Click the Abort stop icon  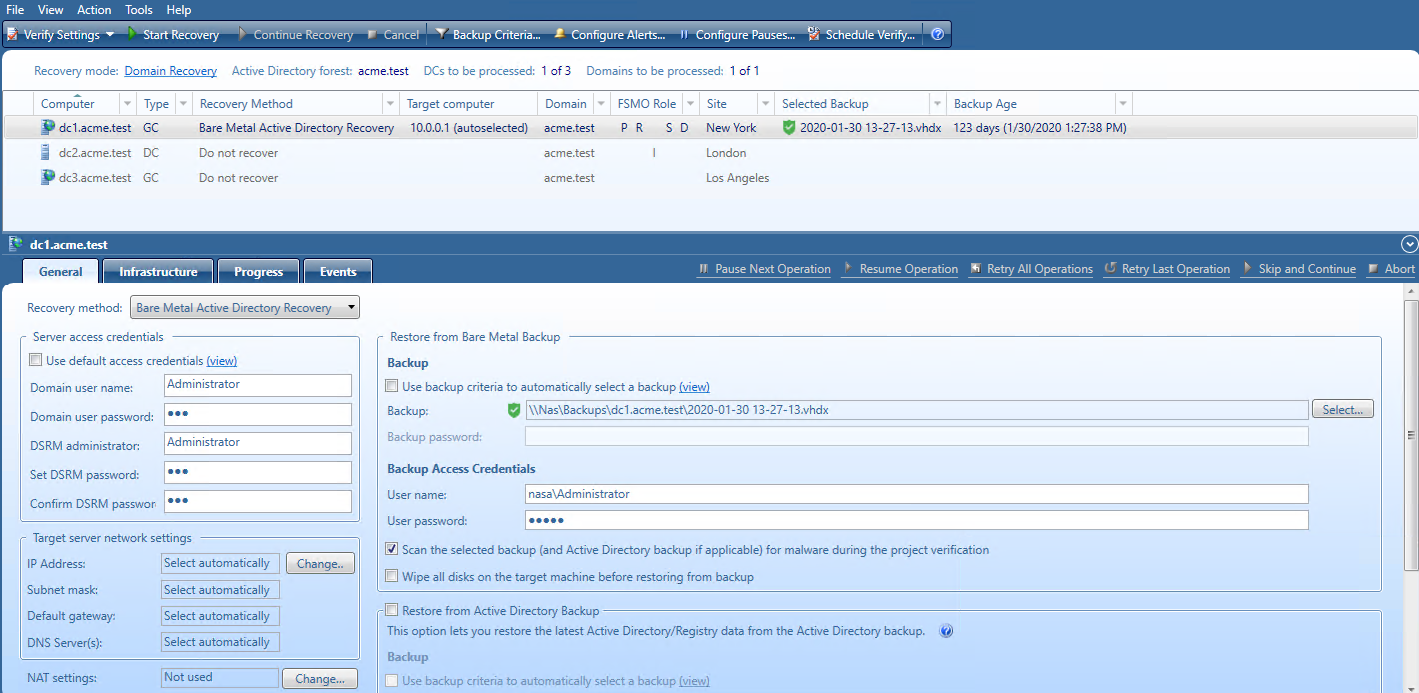coord(1374,268)
